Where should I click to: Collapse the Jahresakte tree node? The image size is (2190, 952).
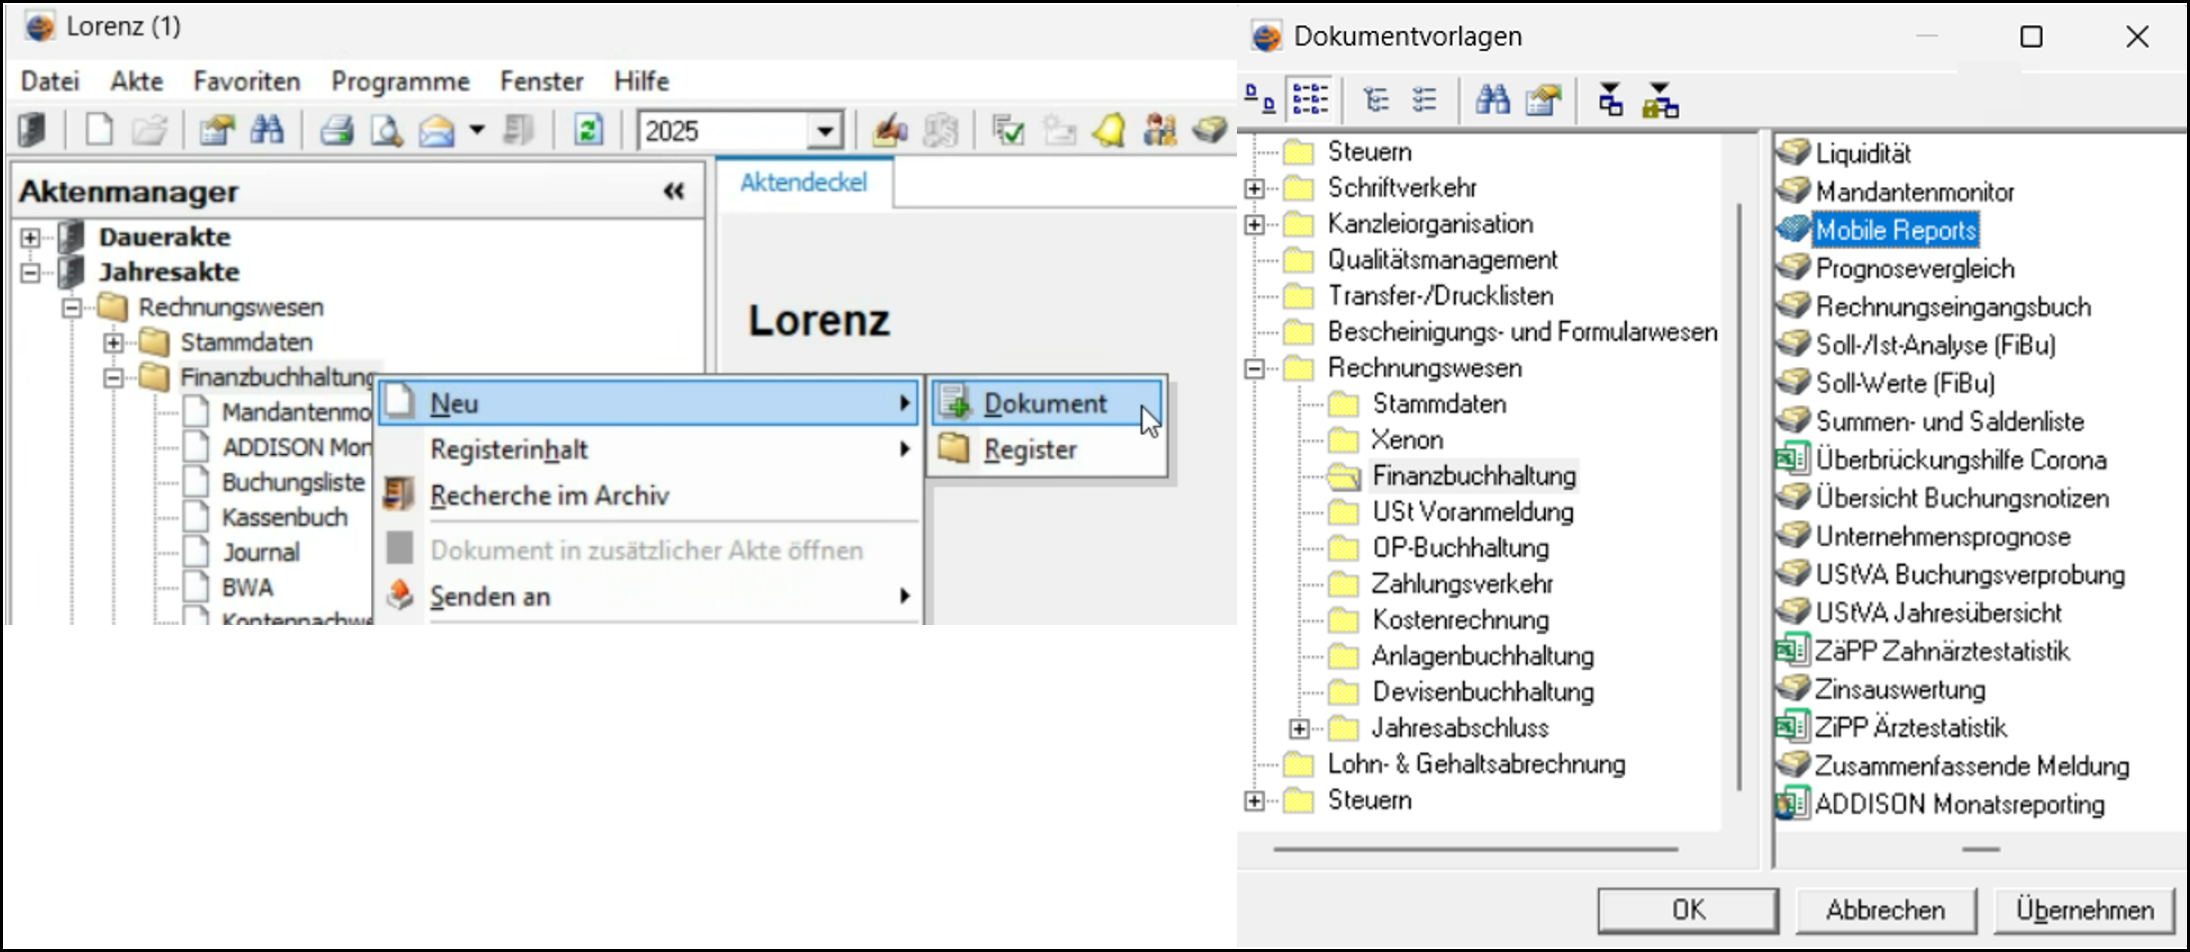(30, 272)
